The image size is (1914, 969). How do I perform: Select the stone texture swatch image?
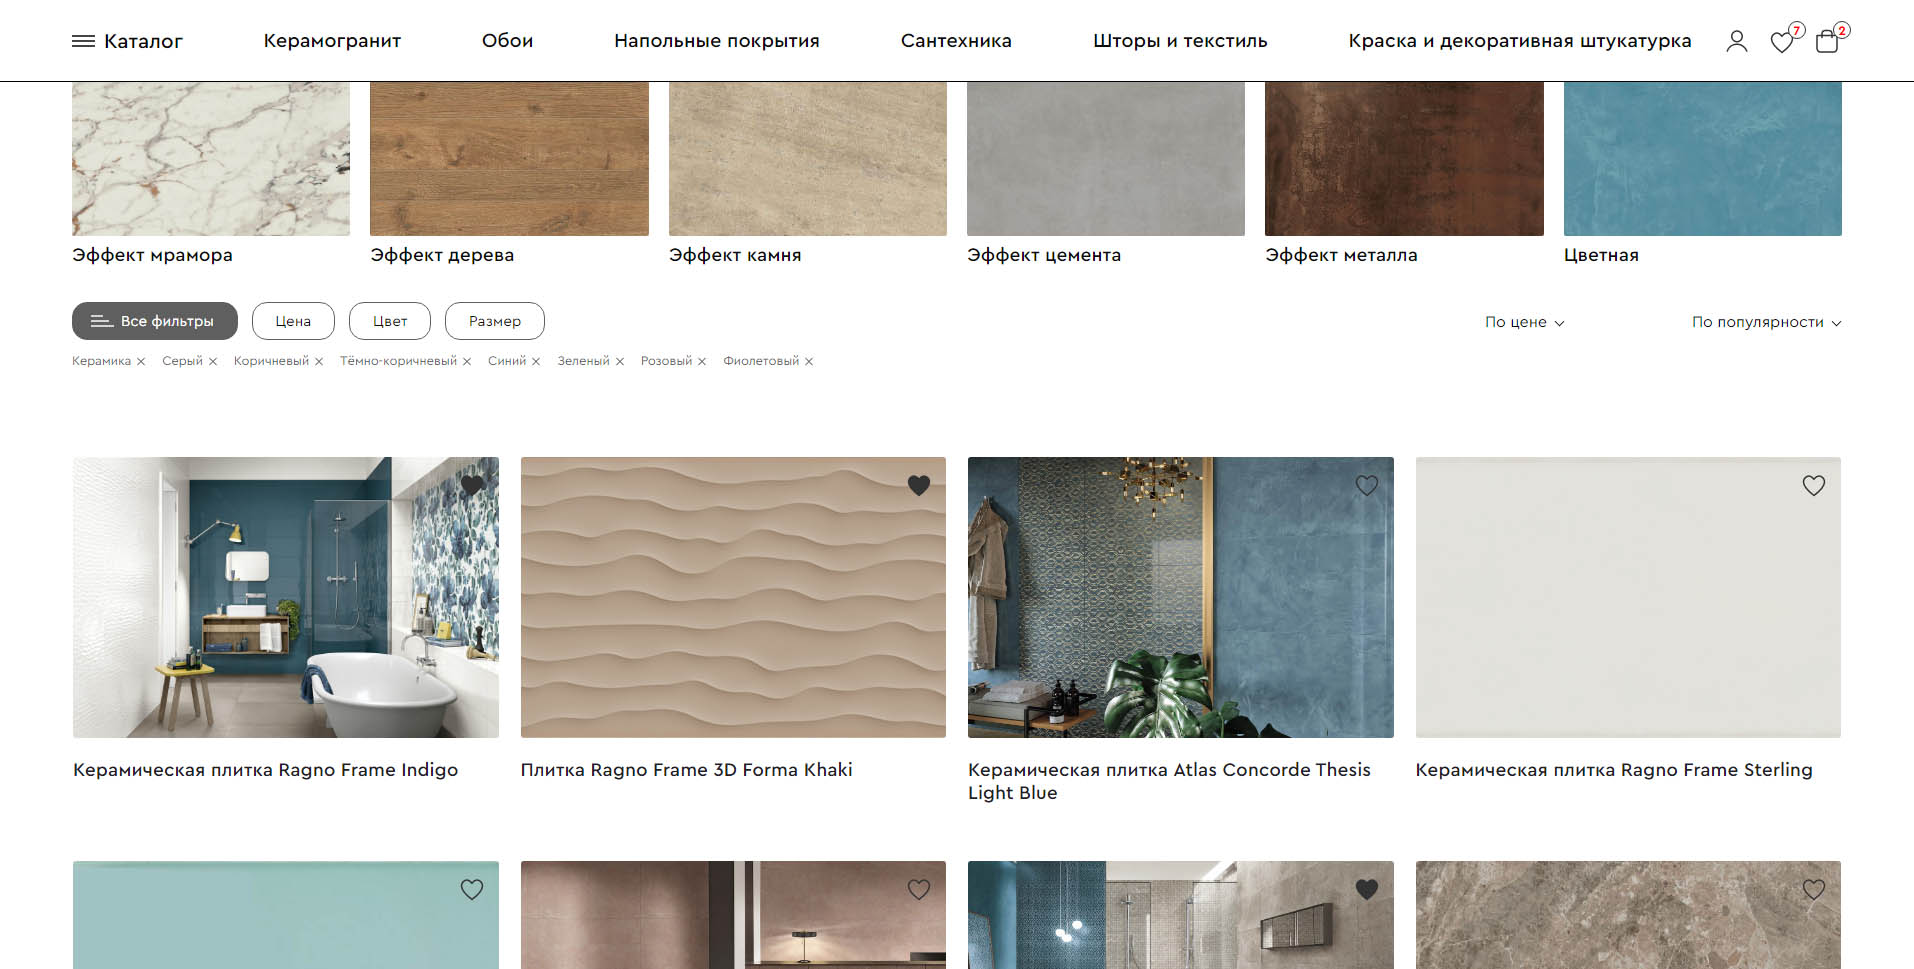coord(808,159)
